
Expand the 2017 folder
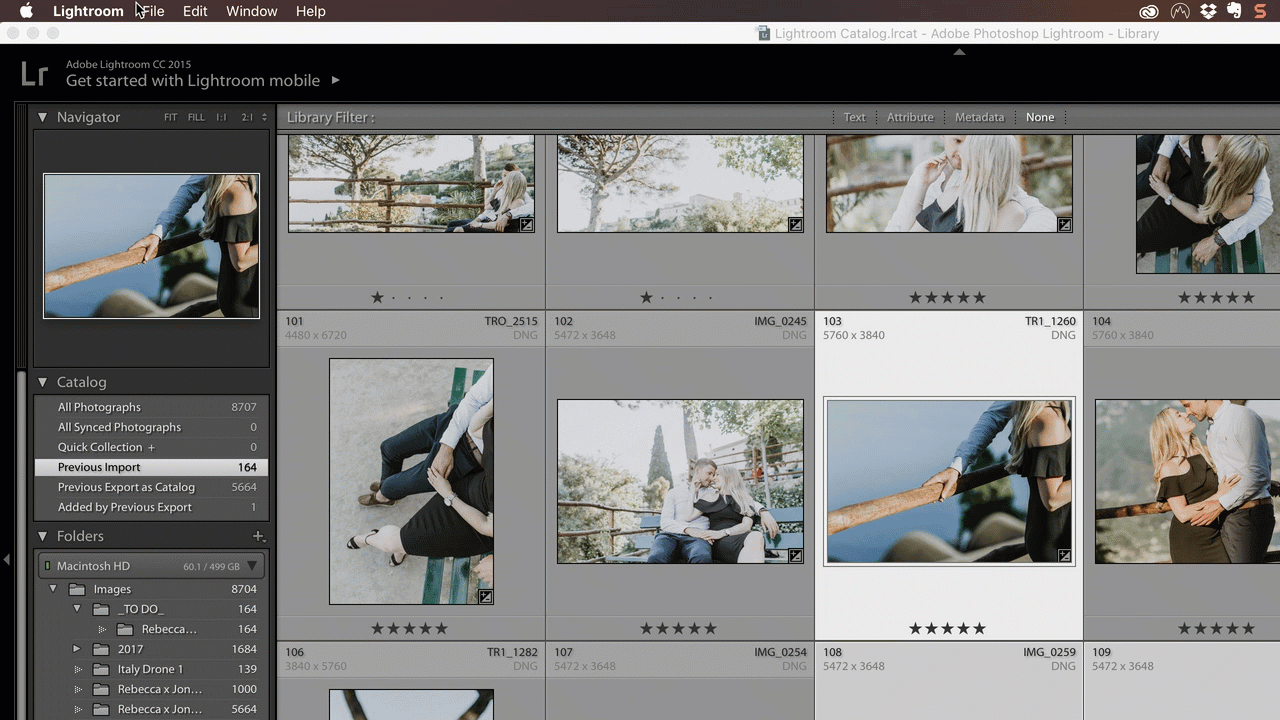tap(77, 649)
